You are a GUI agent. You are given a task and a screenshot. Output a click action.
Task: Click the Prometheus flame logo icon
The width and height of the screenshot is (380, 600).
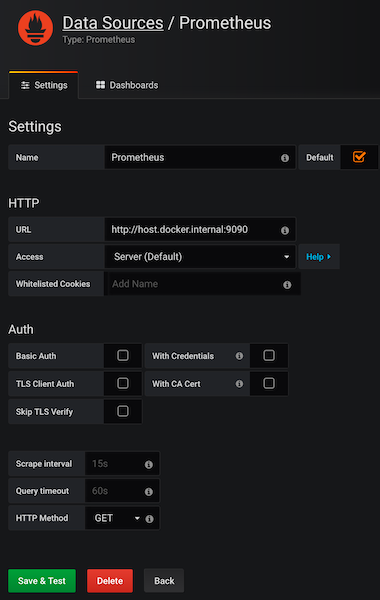[x=36, y=28]
